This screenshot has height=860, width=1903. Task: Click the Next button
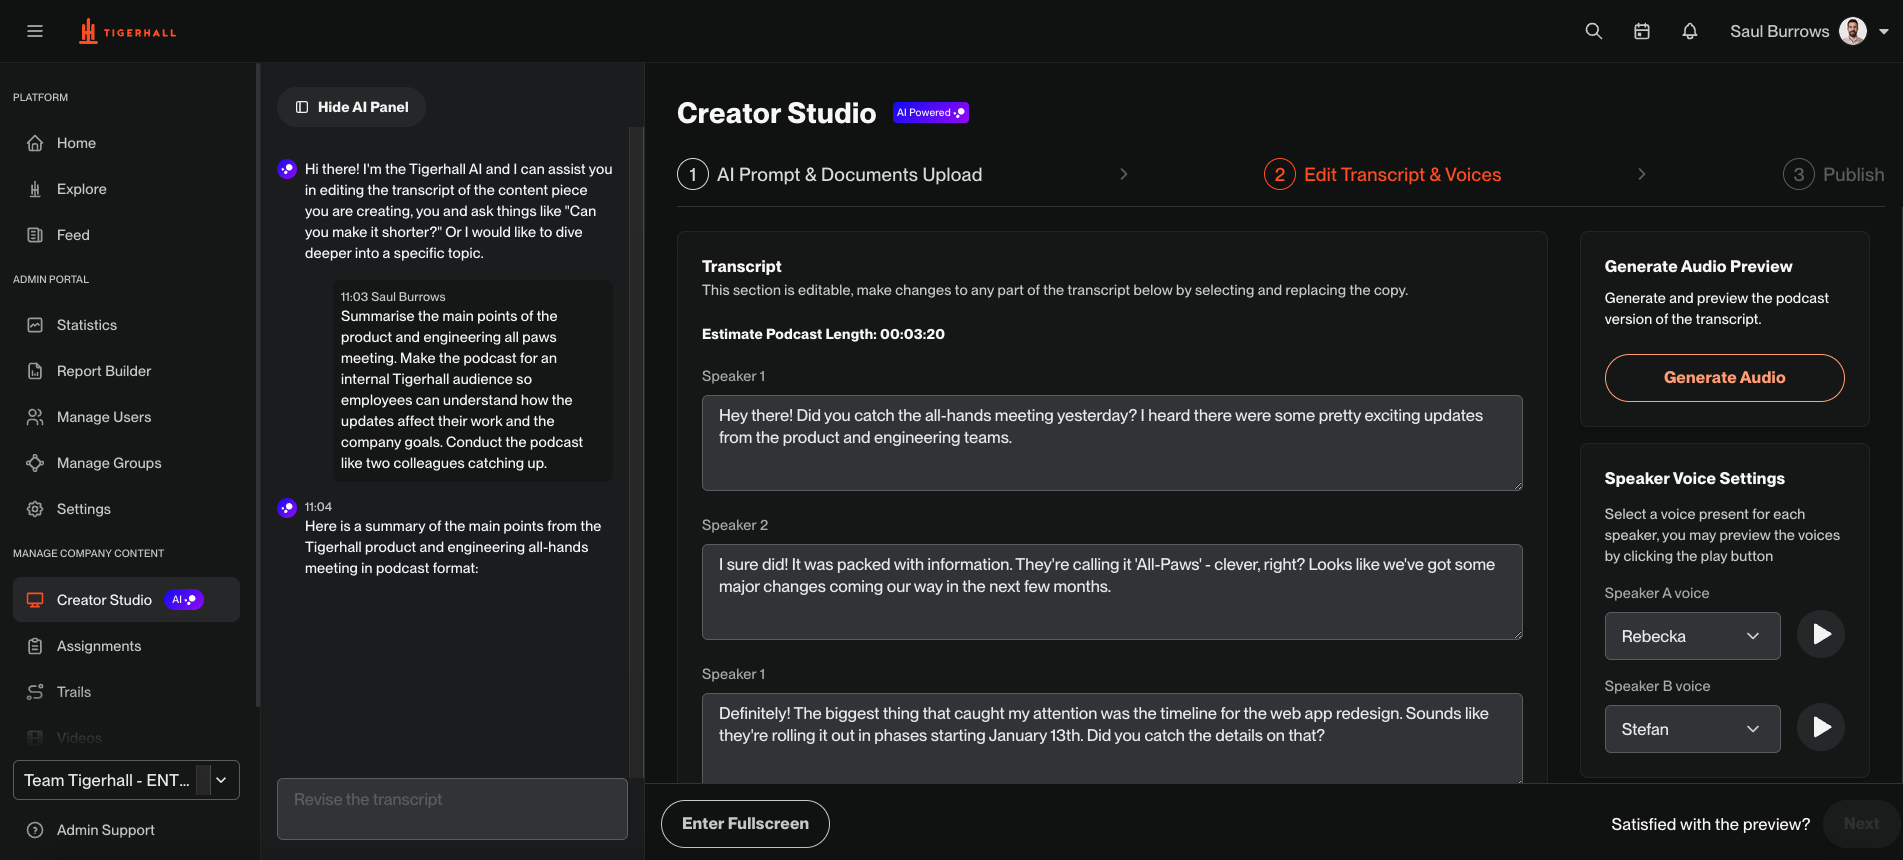pos(1862,824)
